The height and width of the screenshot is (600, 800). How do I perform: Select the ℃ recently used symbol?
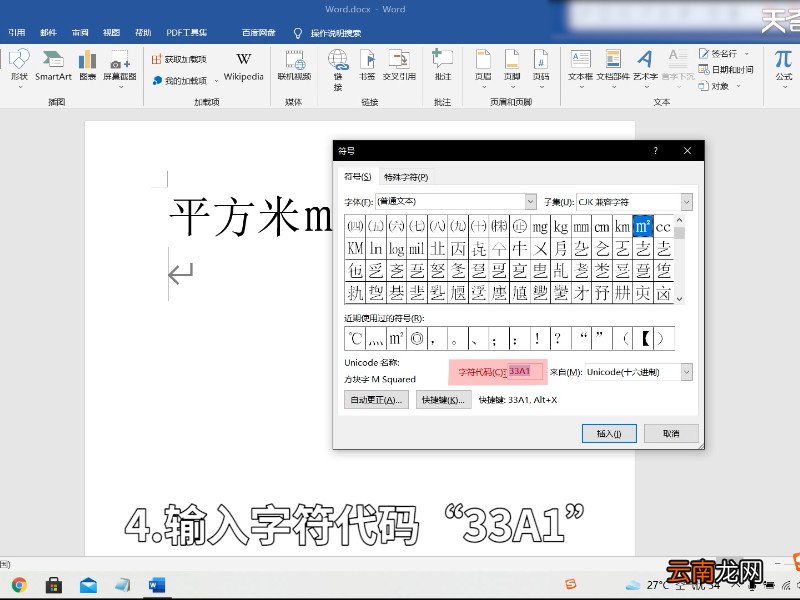pos(355,338)
